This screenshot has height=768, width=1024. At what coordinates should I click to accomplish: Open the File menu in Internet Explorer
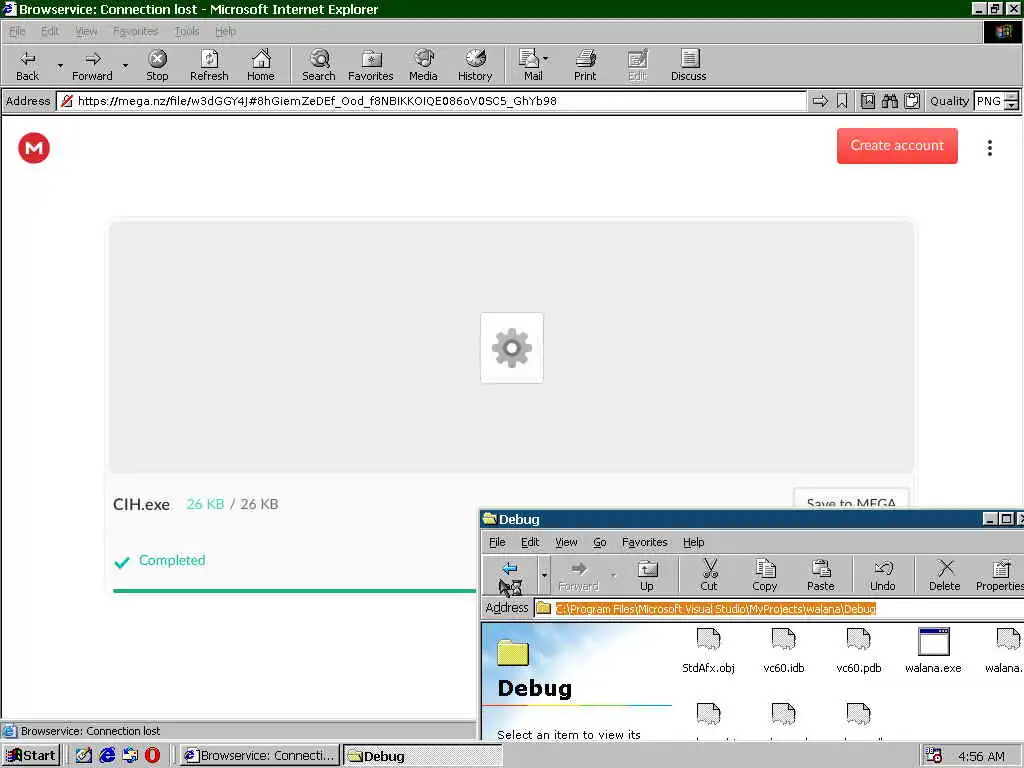17,31
